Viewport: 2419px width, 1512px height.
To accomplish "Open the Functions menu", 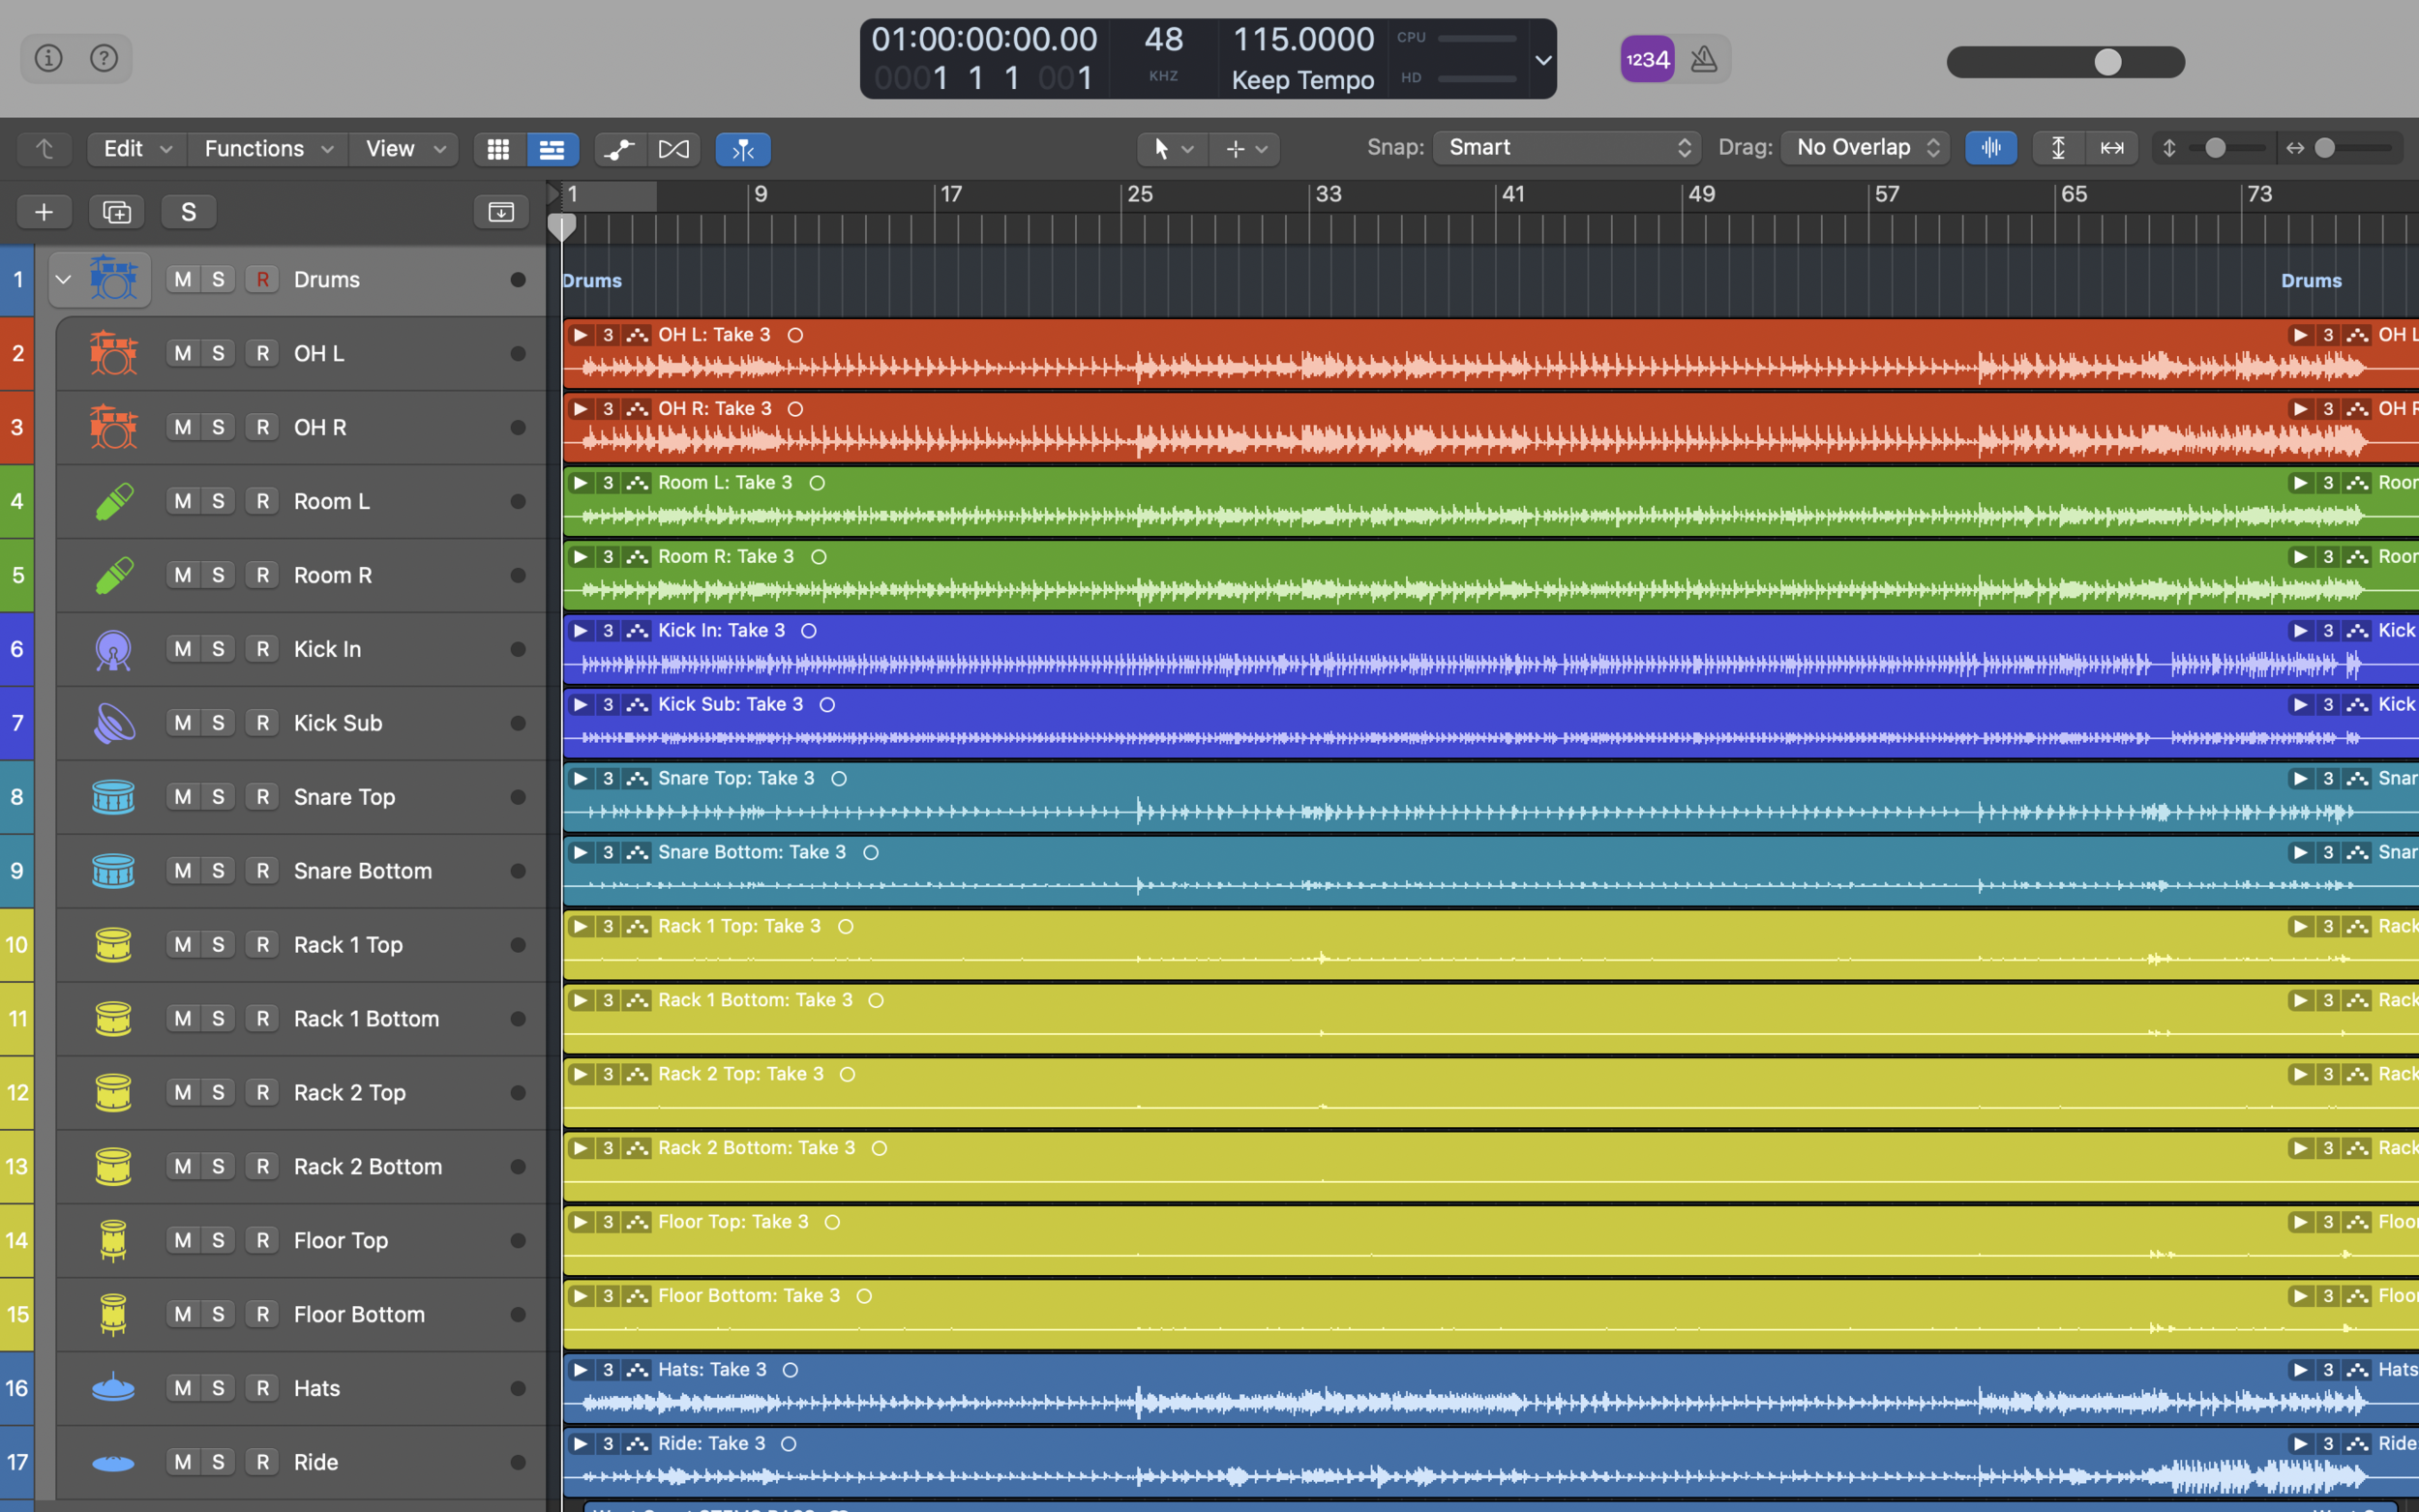I will point(254,148).
